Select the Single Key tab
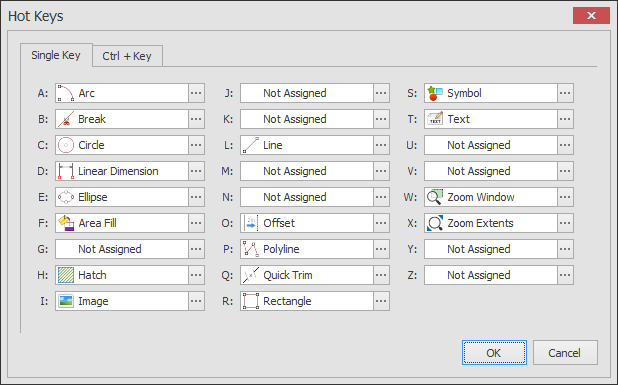The height and width of the screenshot is (385, 618). point(56,55)
